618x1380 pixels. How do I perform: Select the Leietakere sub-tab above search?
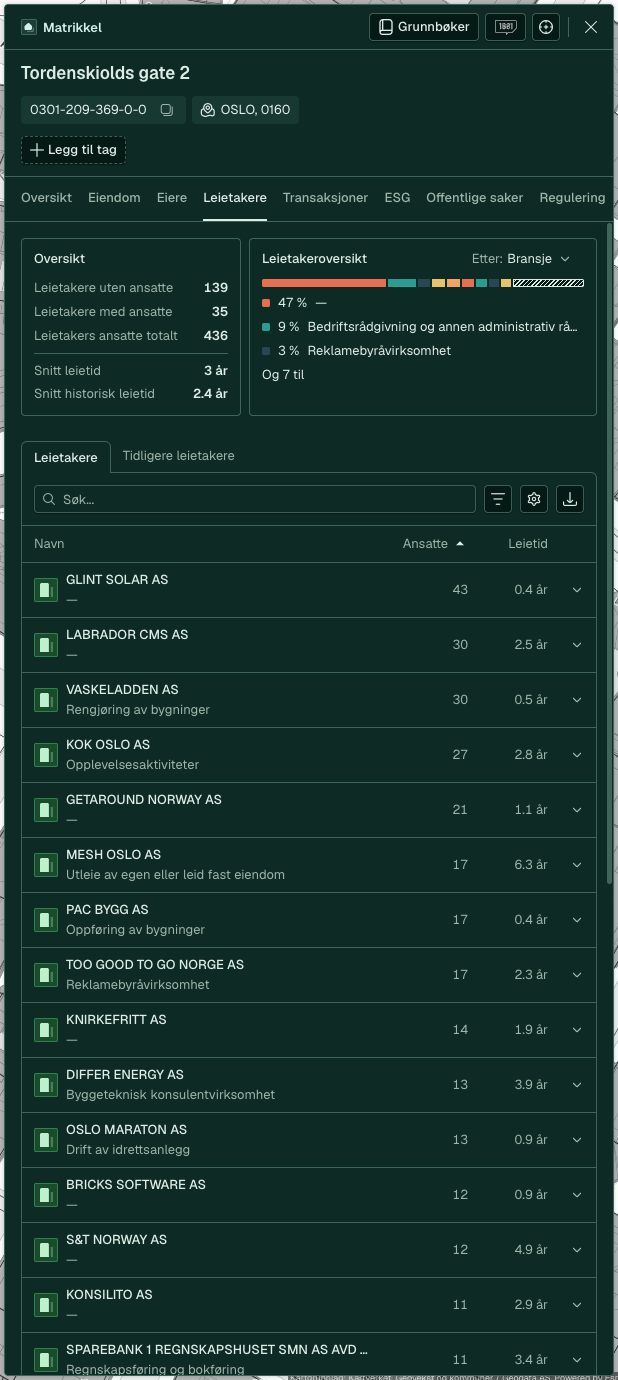(x=66, y=457)
